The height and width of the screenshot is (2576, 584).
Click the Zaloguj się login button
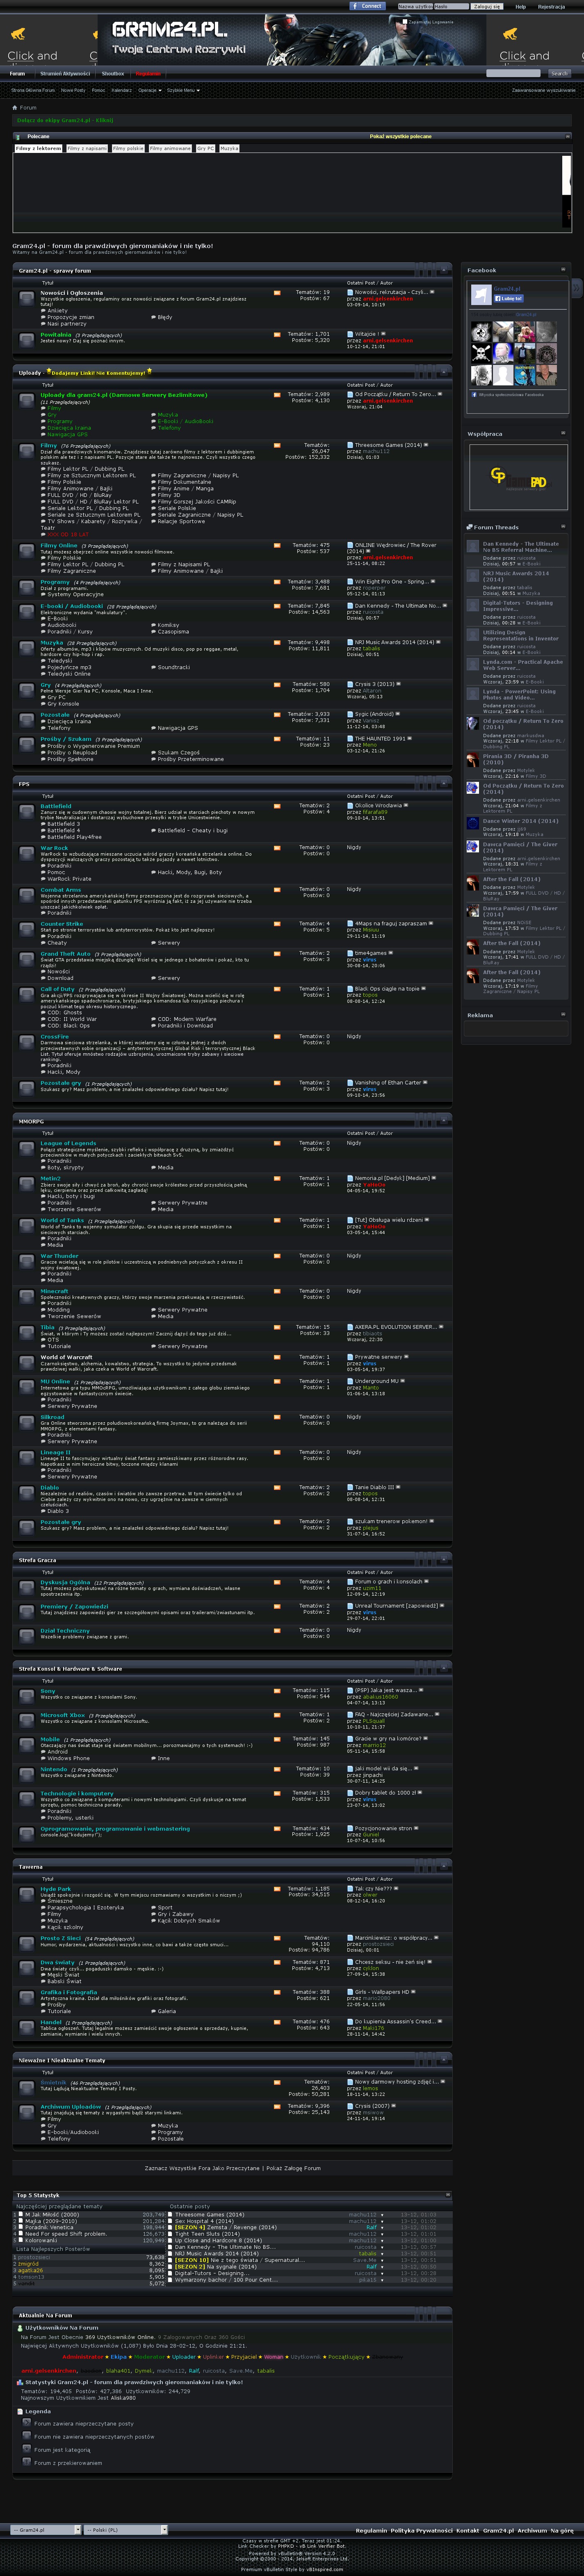coord(486,6)
